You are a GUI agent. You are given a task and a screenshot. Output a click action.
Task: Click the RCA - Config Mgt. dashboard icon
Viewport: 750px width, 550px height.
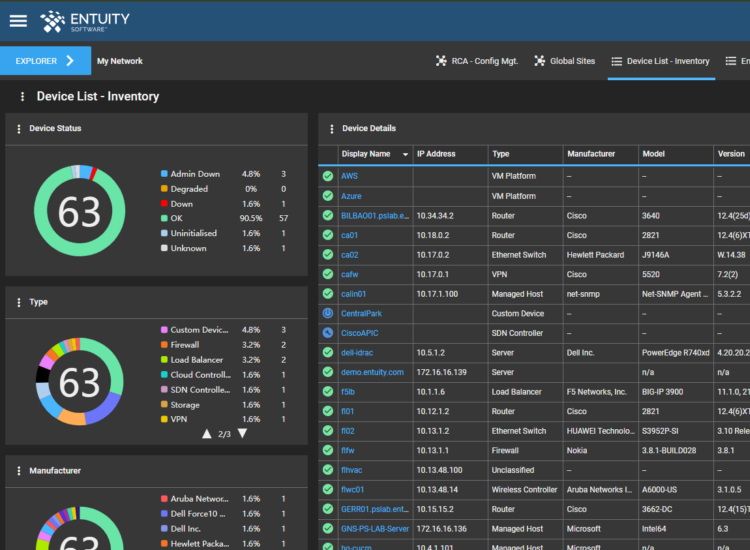point(441,61)
